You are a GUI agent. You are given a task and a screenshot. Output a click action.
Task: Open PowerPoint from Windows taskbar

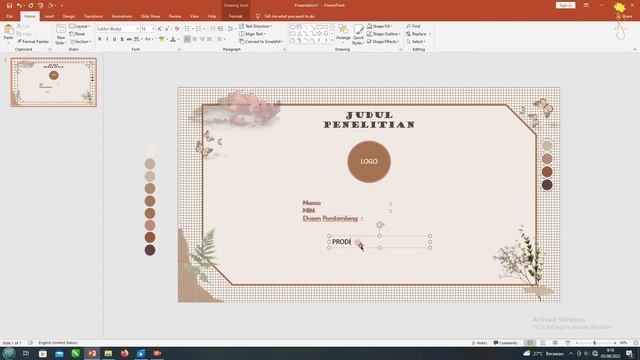92,353
